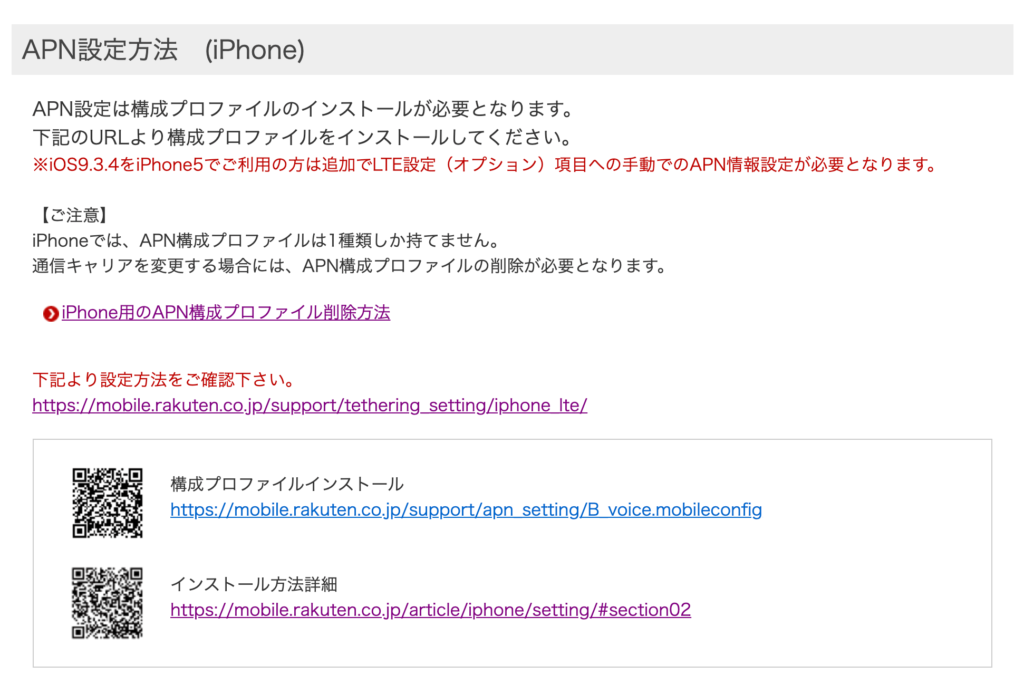Open the iPhone用のAPN構成プロファイル削除方法 link

pyautogui.click(x=225, y=313)
